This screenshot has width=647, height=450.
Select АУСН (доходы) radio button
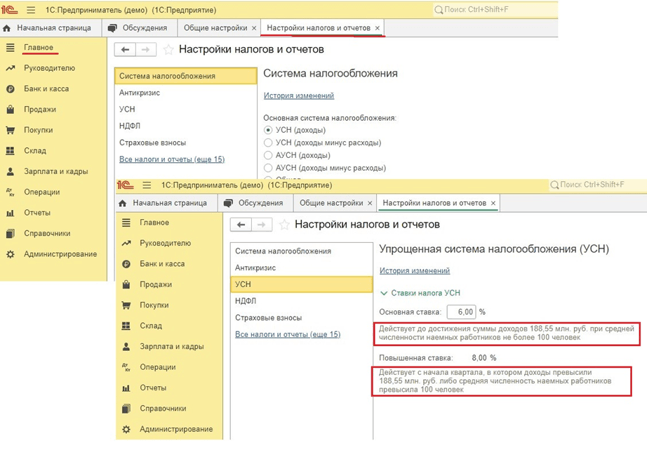click(x=268, y=155)
